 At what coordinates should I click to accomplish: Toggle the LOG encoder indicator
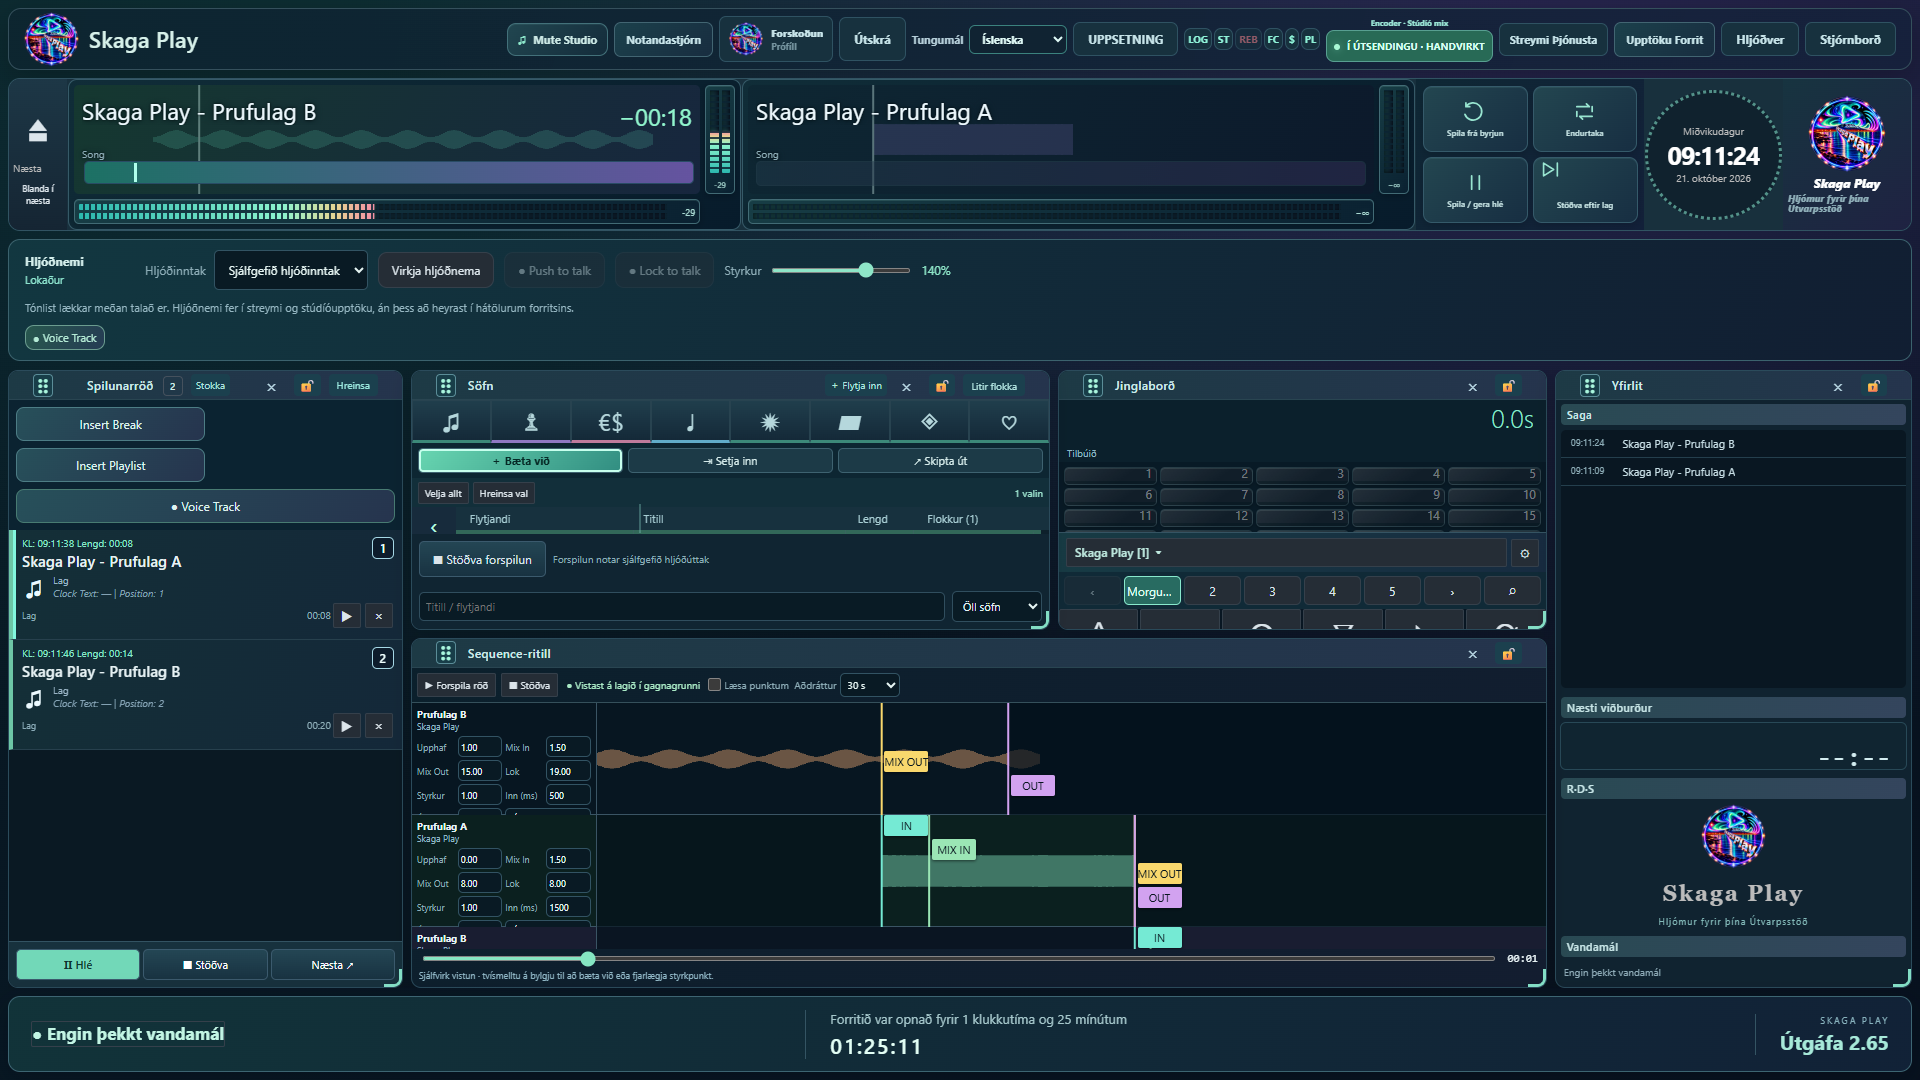[1197, 40]
